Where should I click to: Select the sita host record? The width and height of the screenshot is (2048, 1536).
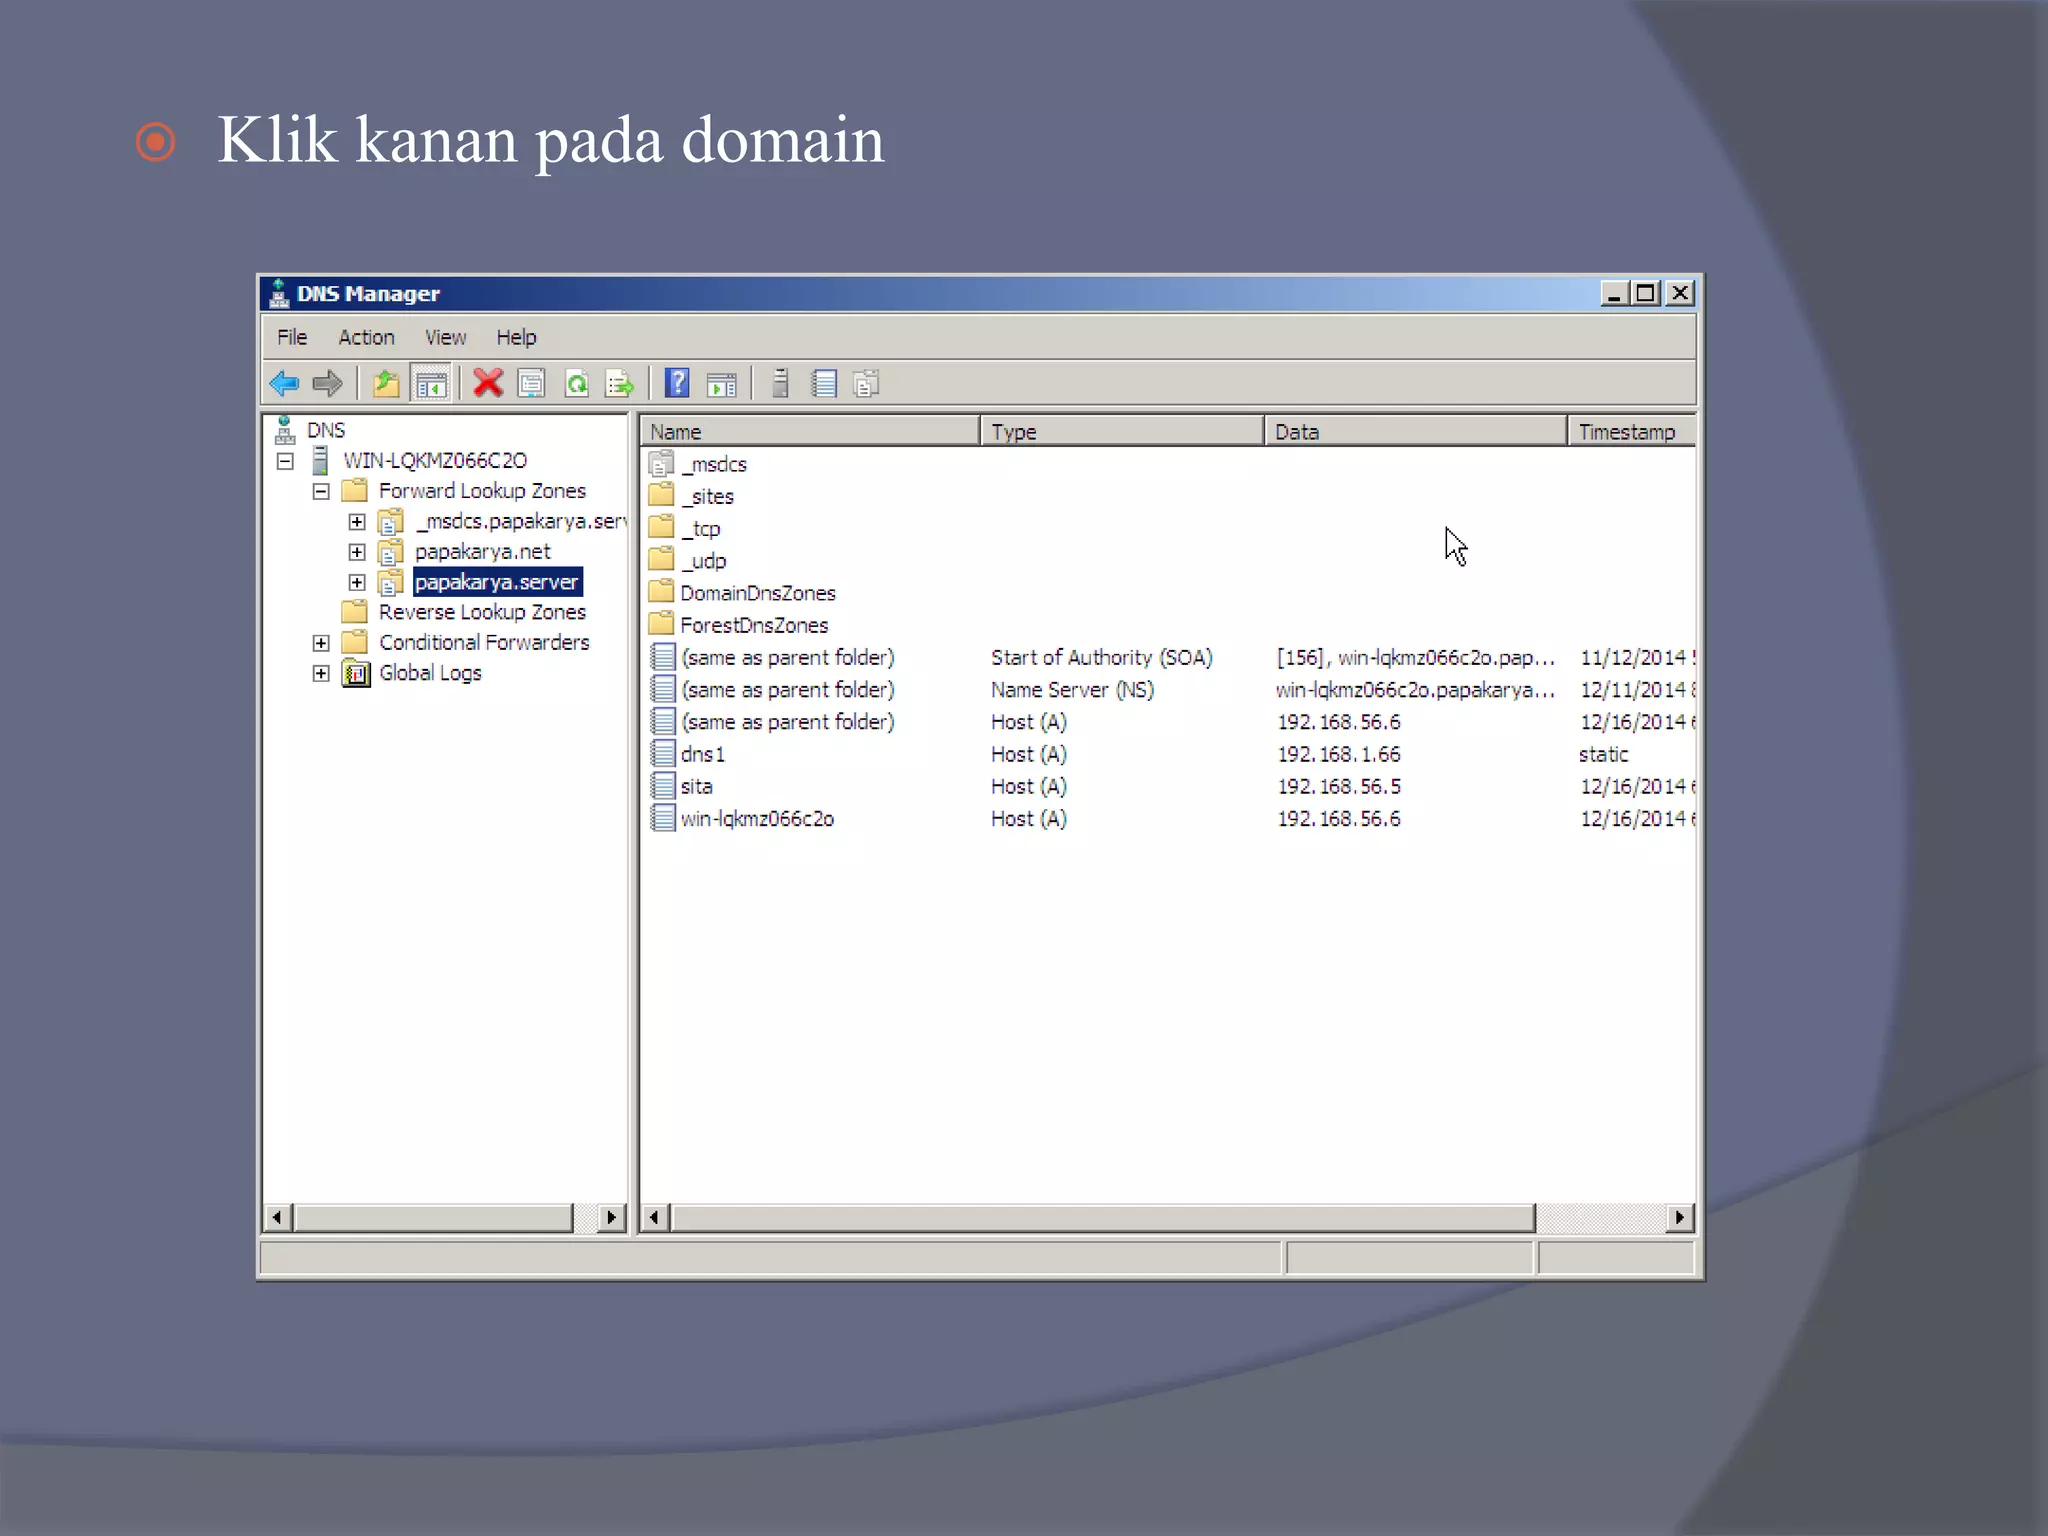[682, 786]
